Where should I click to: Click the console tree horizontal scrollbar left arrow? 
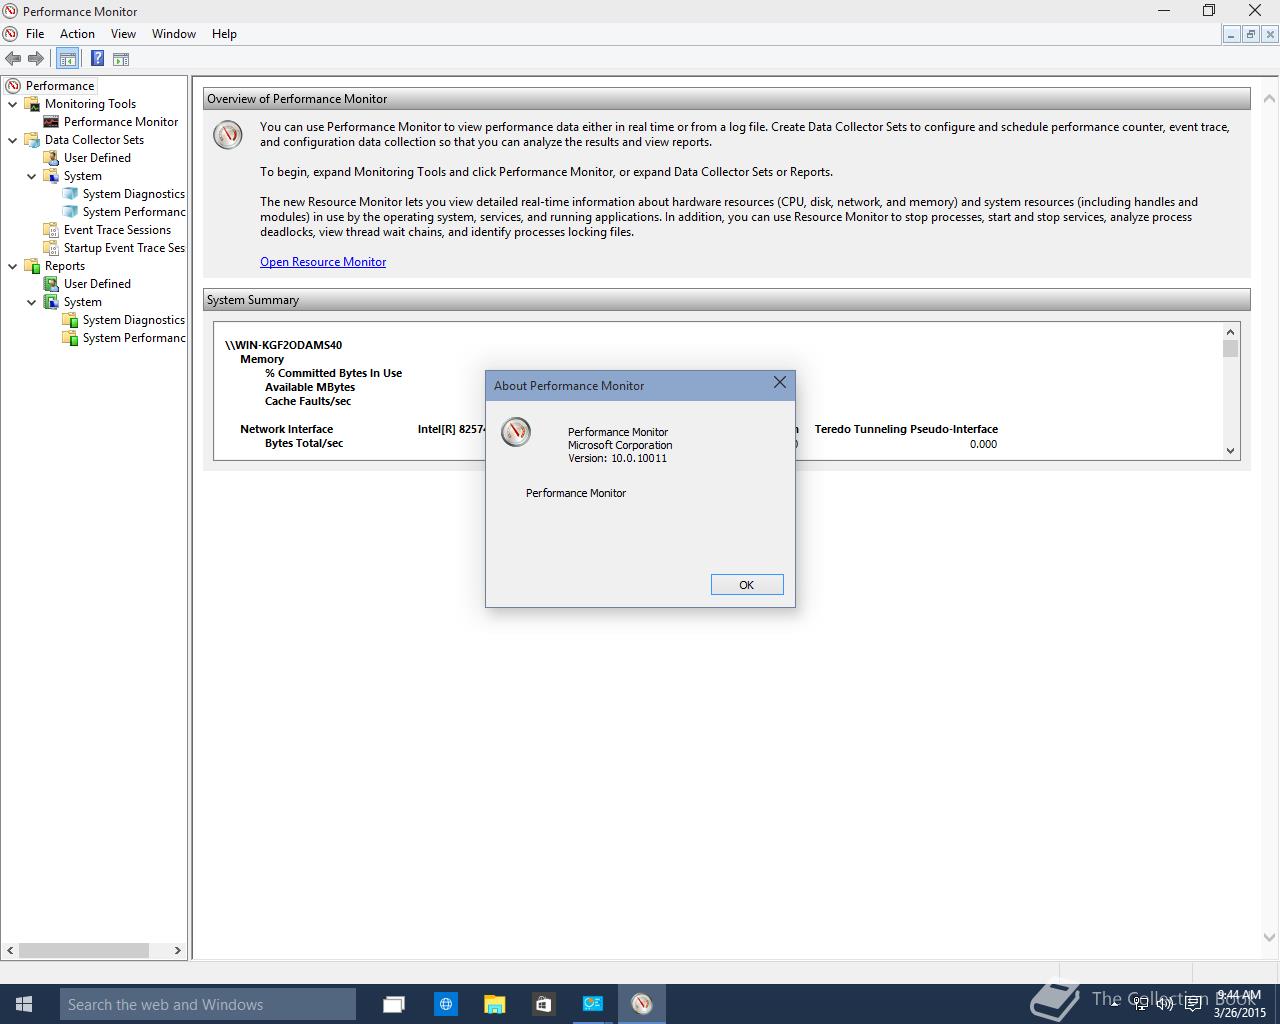click(x=10, y=951)
